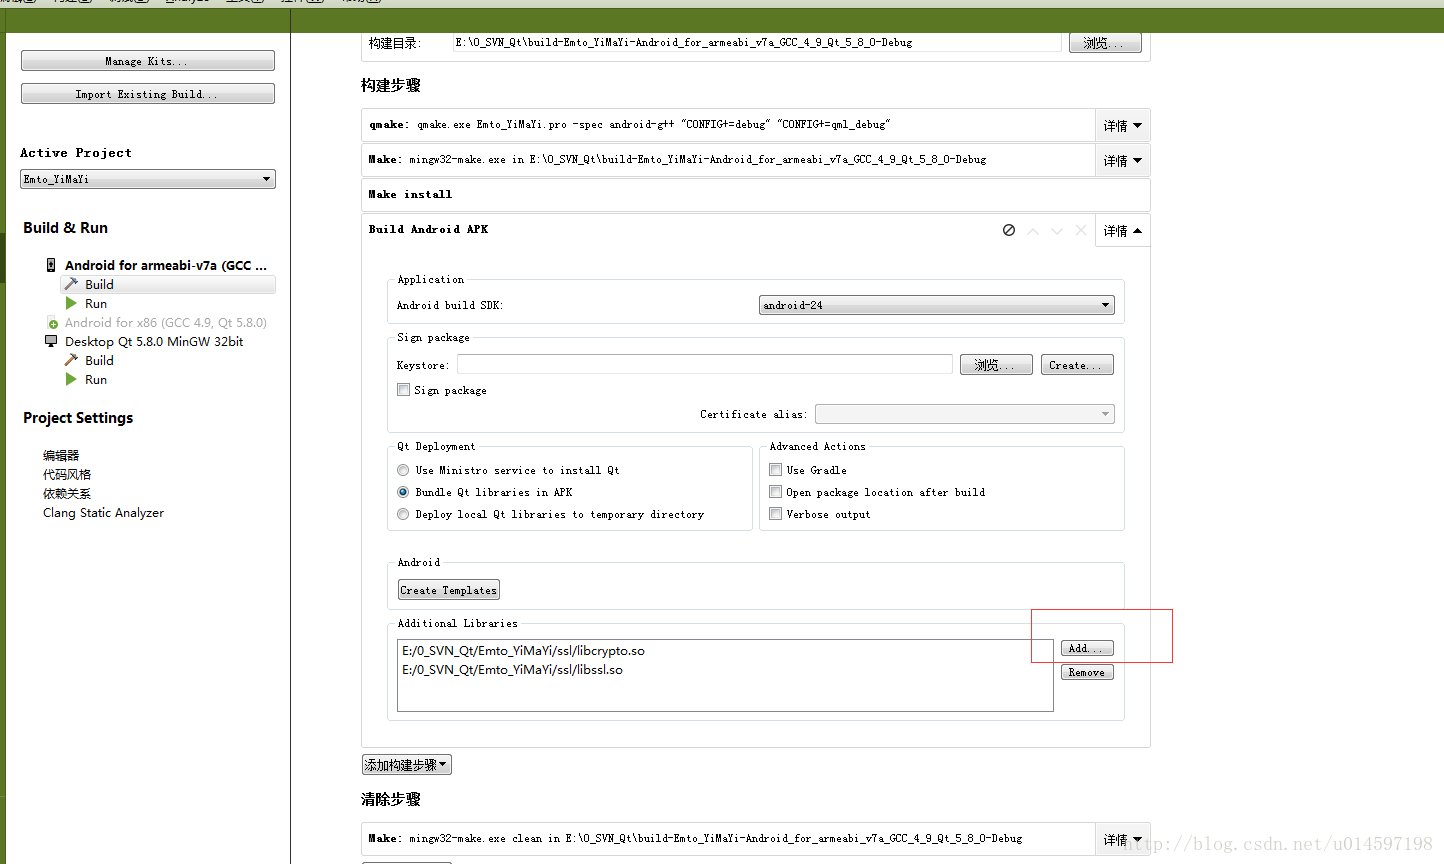Enable Use Gradle option
The height and width of the screenshot is (864, 1444).
[775, 469]
